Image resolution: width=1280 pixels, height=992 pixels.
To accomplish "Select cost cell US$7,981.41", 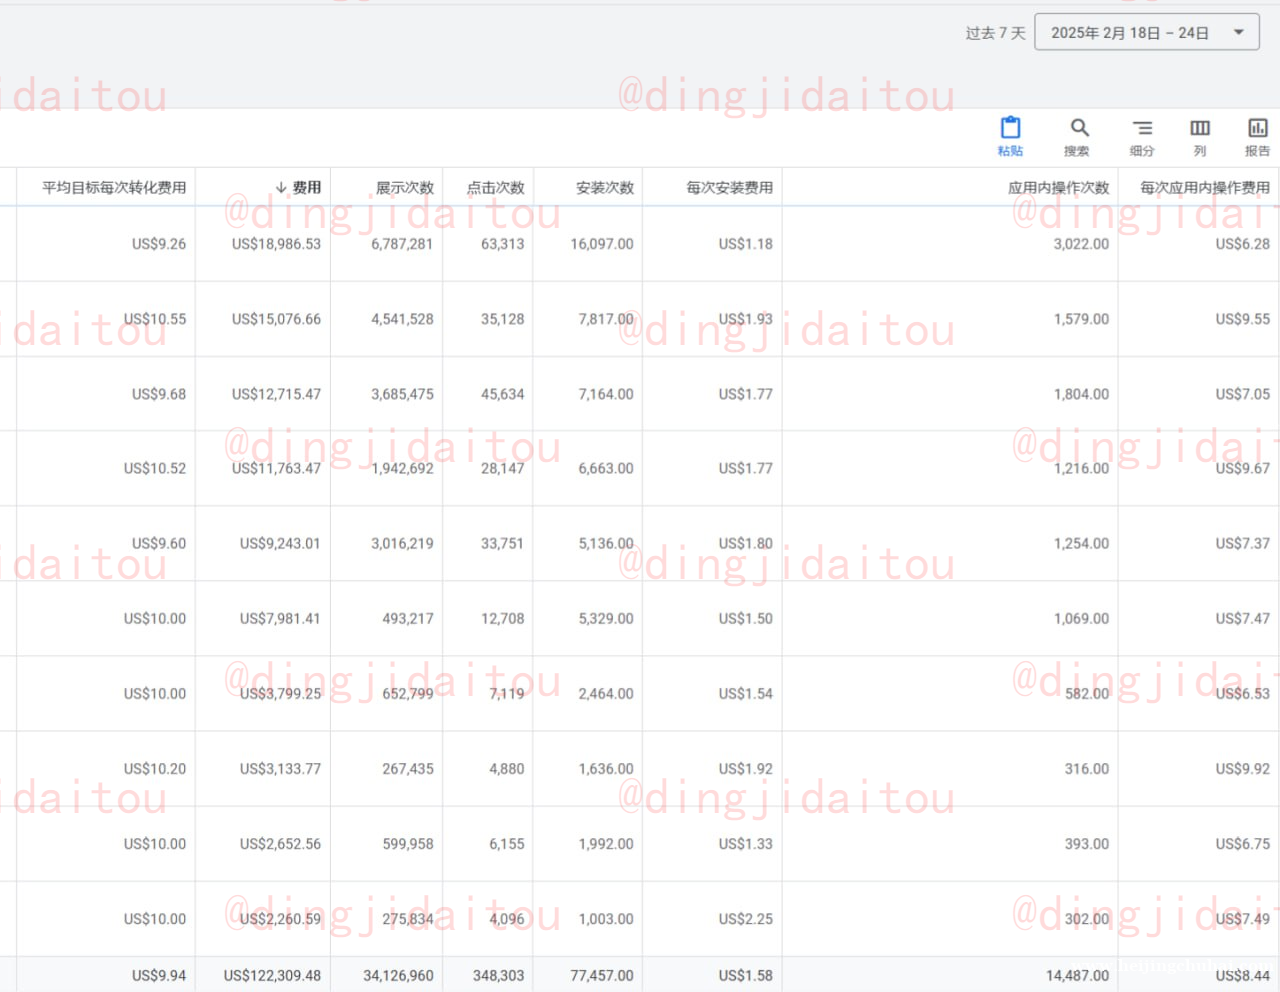I will pos(280,618).
